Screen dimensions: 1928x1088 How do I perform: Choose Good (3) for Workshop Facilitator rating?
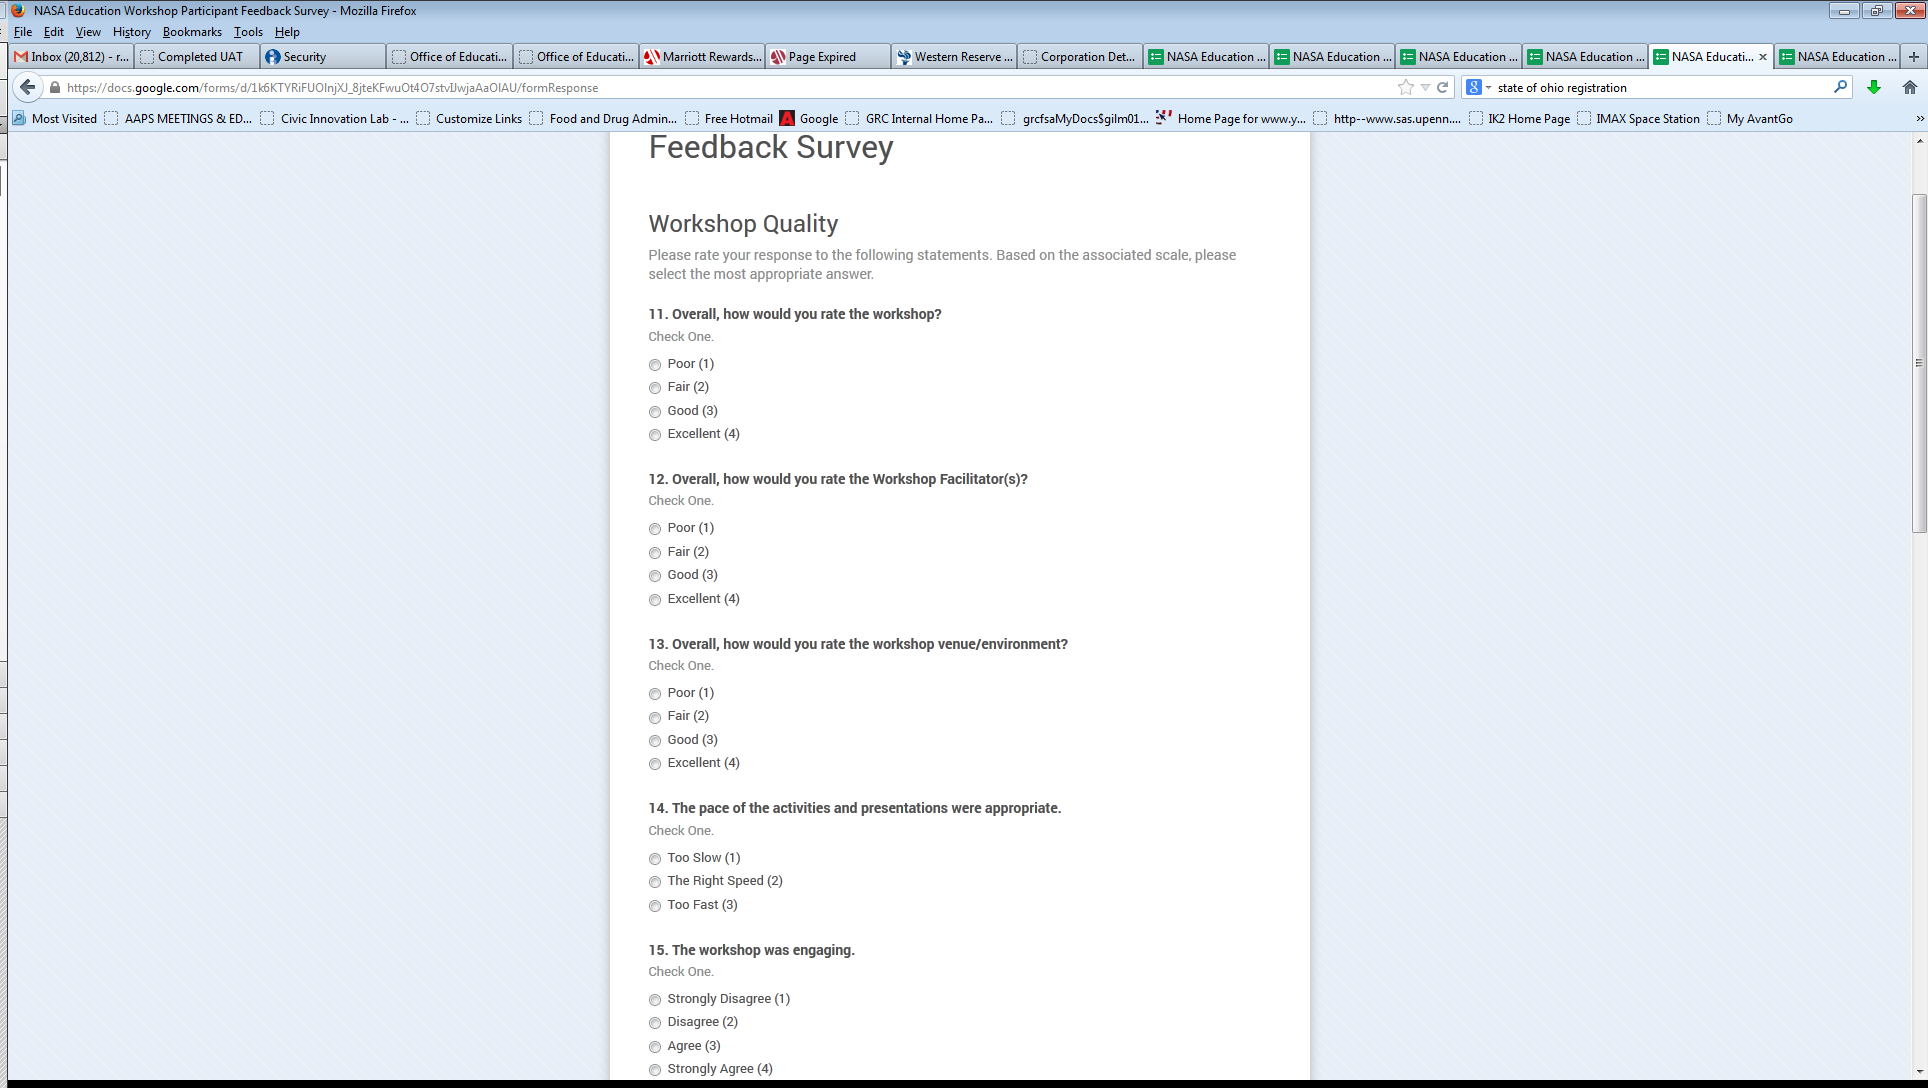tap(655, 576)
